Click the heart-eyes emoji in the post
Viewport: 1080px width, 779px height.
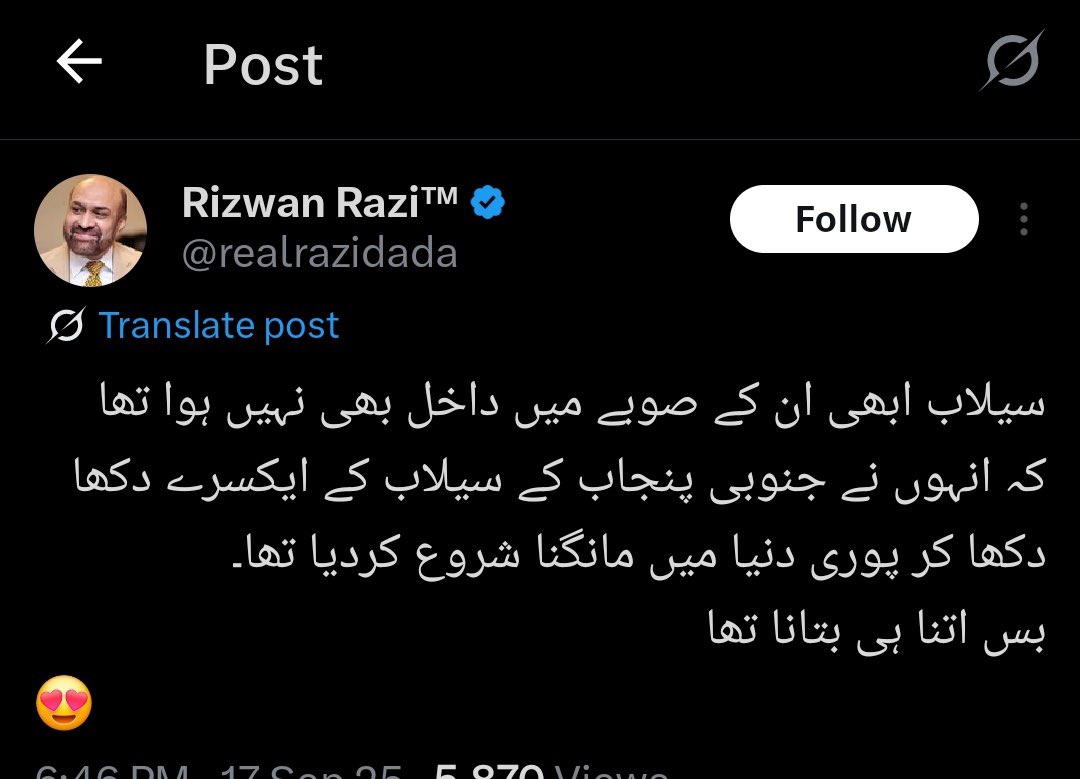pos(64,703)
